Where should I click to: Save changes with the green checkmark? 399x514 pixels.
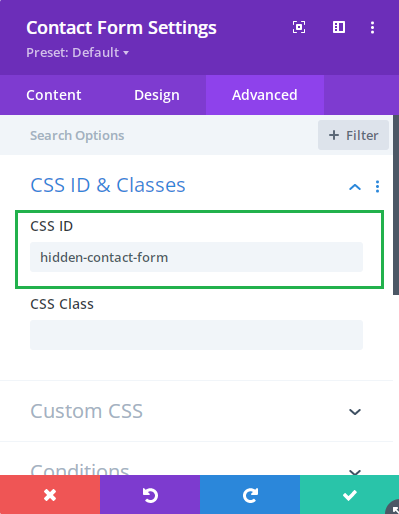pos(349,495)
